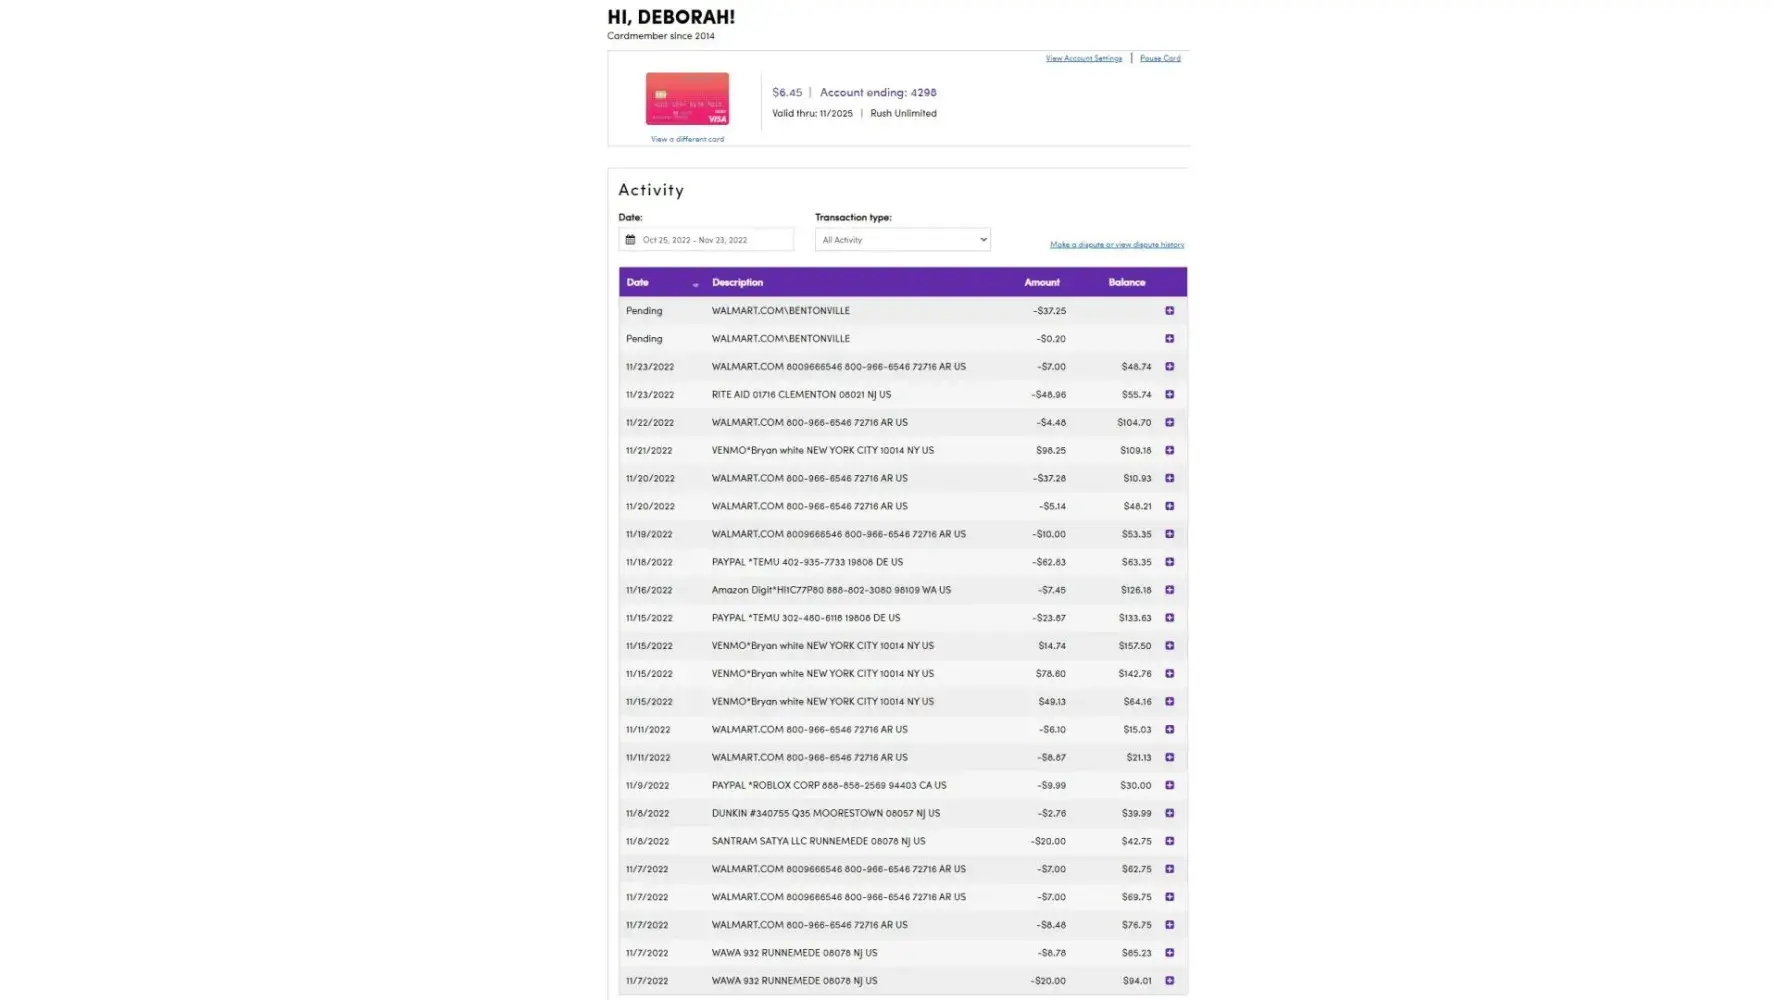Screen dimensions: 1778x1000
Task: Expand the pending Walmart -$37.25 transaction plus icon
Action: click(x=1169, y=311)
